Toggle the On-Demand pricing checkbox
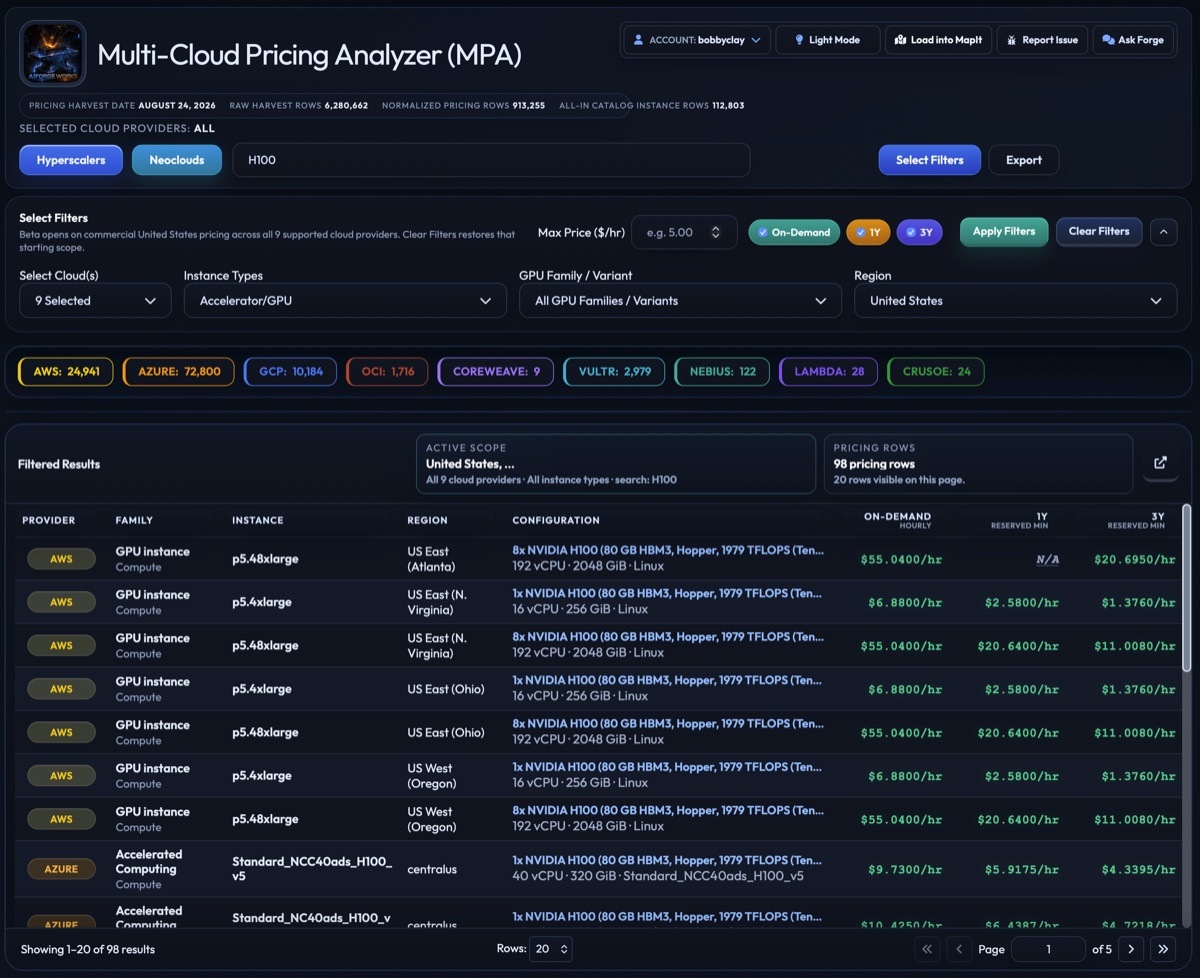The height and width of the screenshot is (978, 1200). 763,232
